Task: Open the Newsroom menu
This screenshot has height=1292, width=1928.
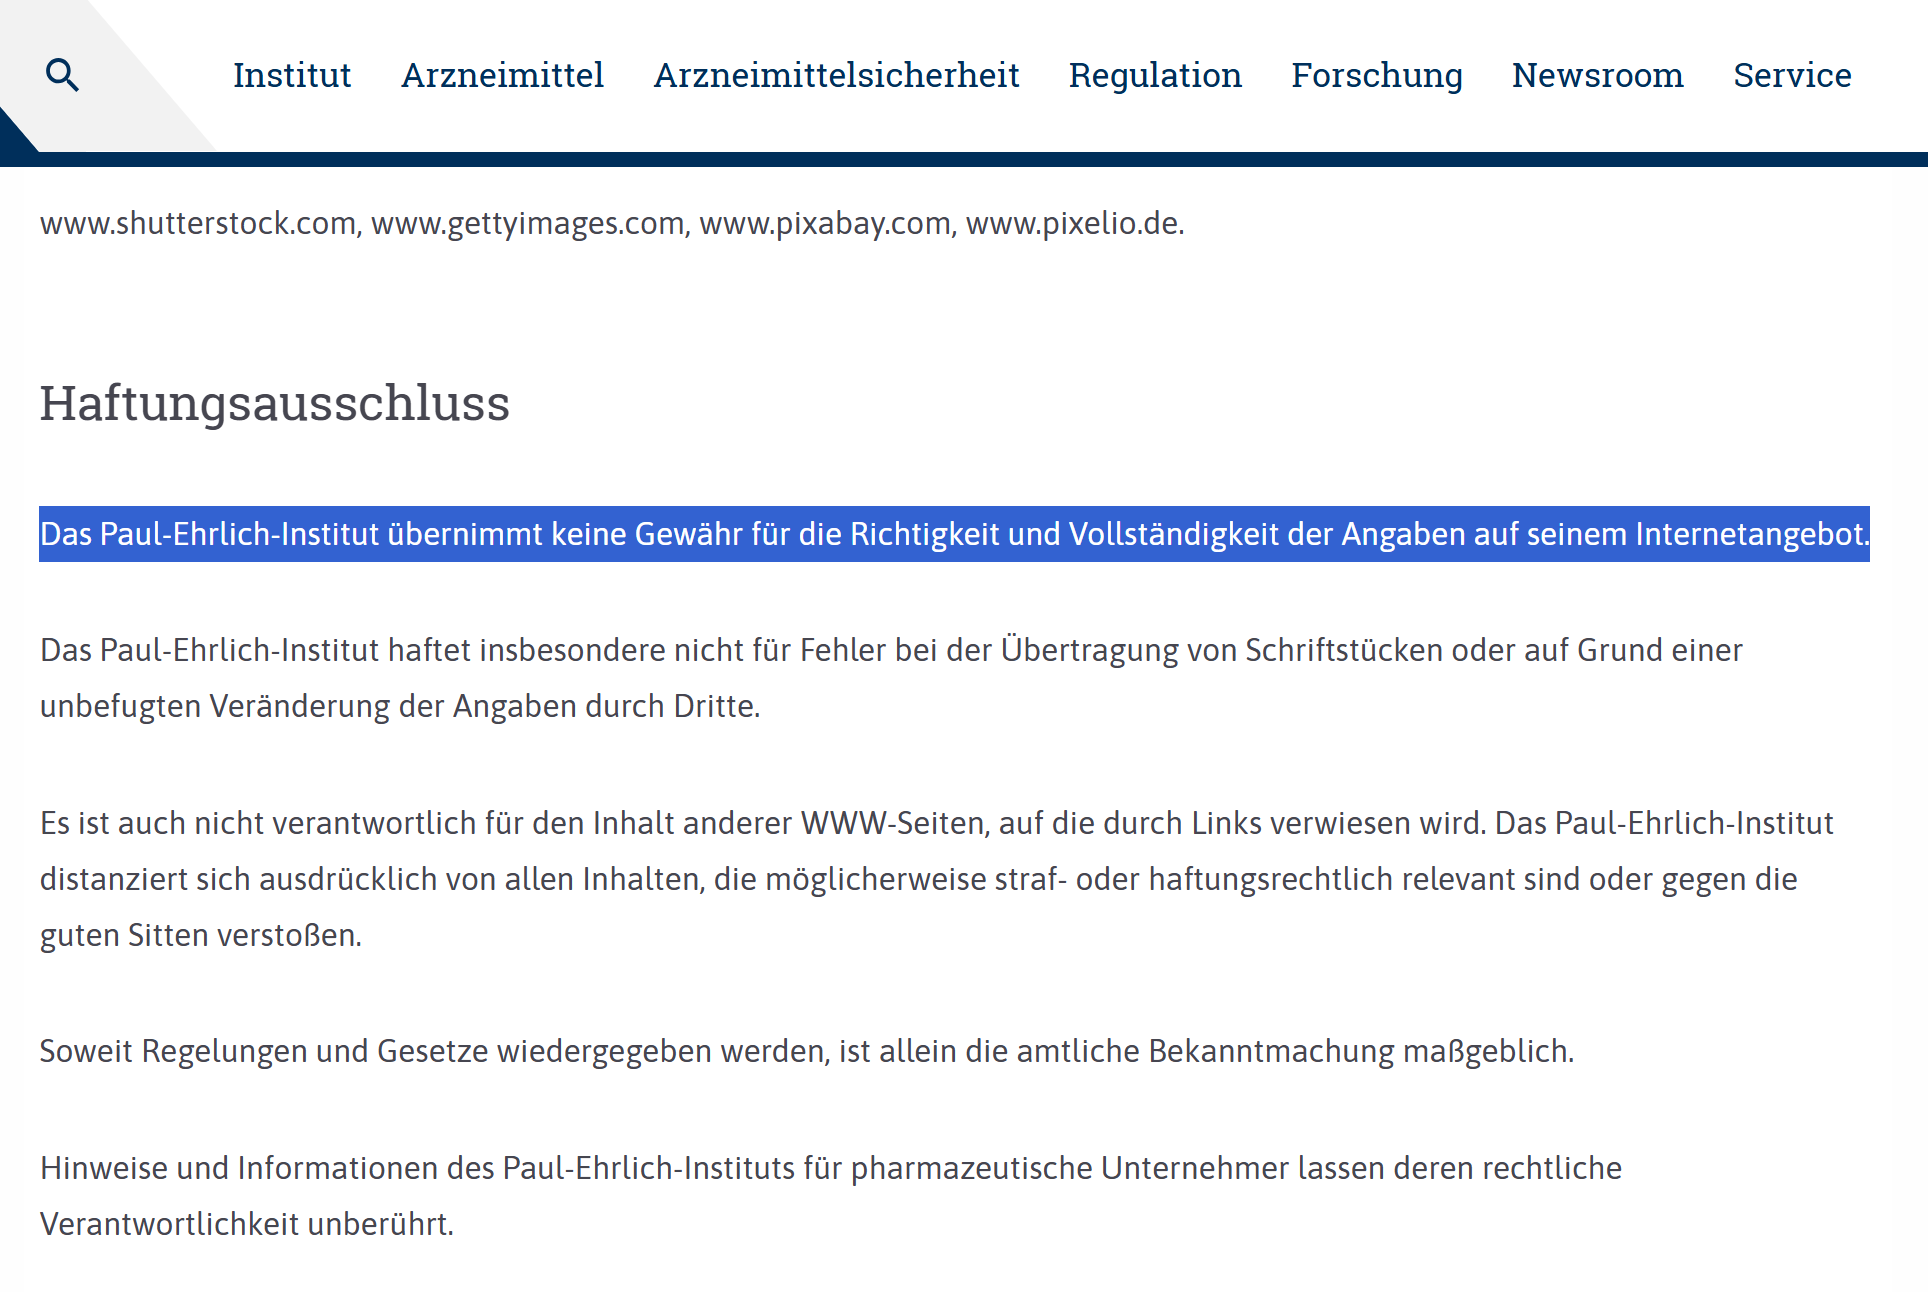Action: pos(1597,75)
